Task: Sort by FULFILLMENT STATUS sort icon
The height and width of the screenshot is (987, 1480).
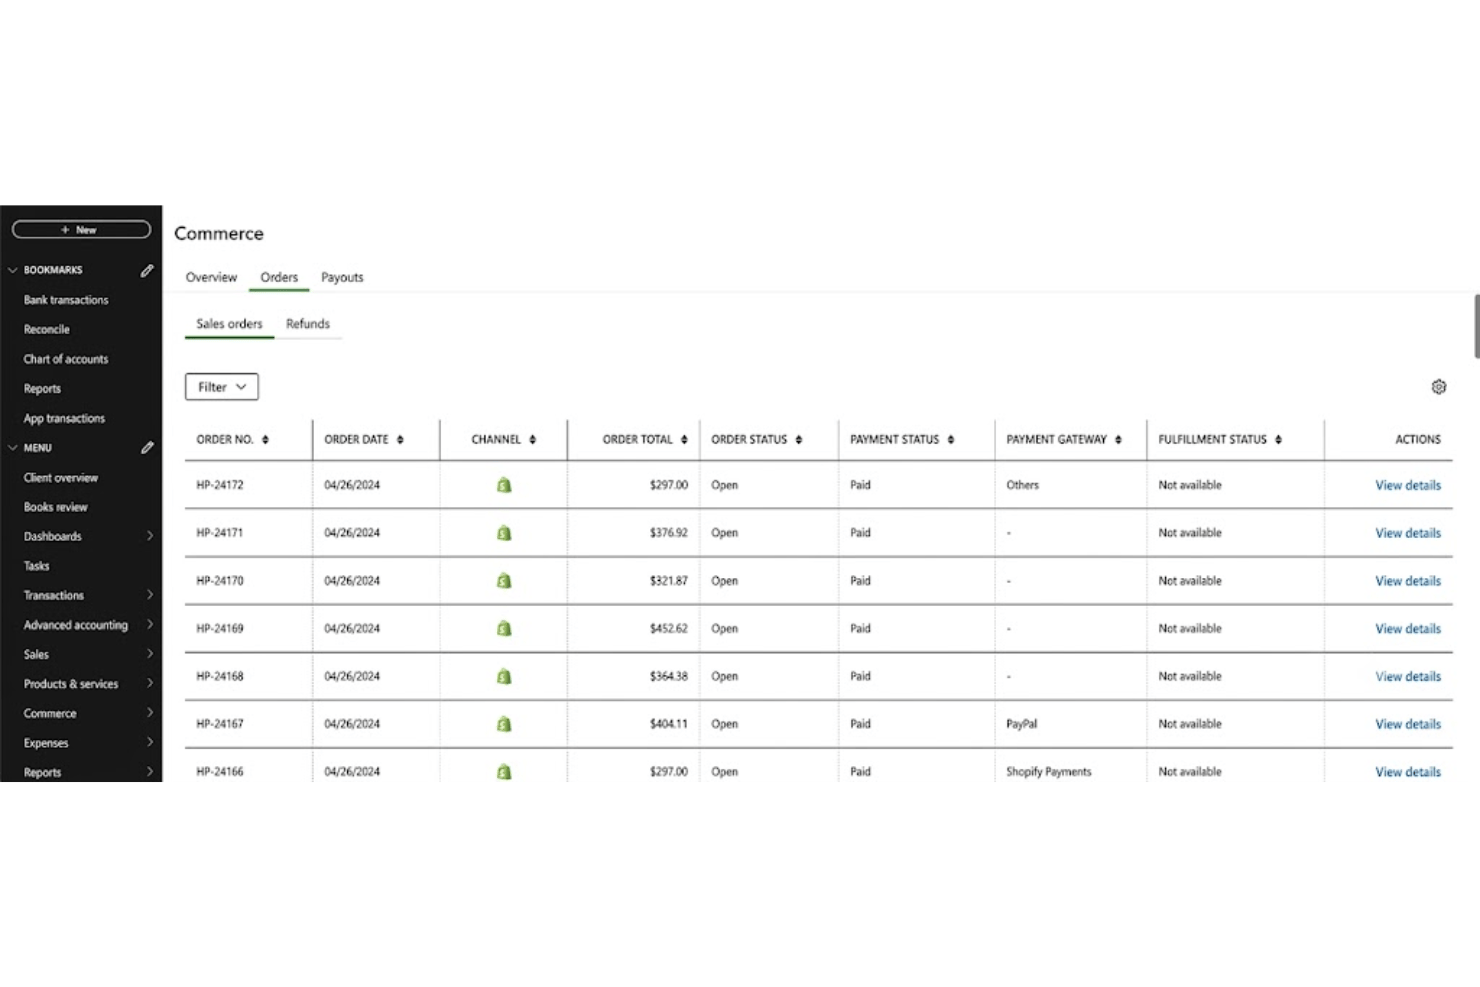Action: 1278,440
